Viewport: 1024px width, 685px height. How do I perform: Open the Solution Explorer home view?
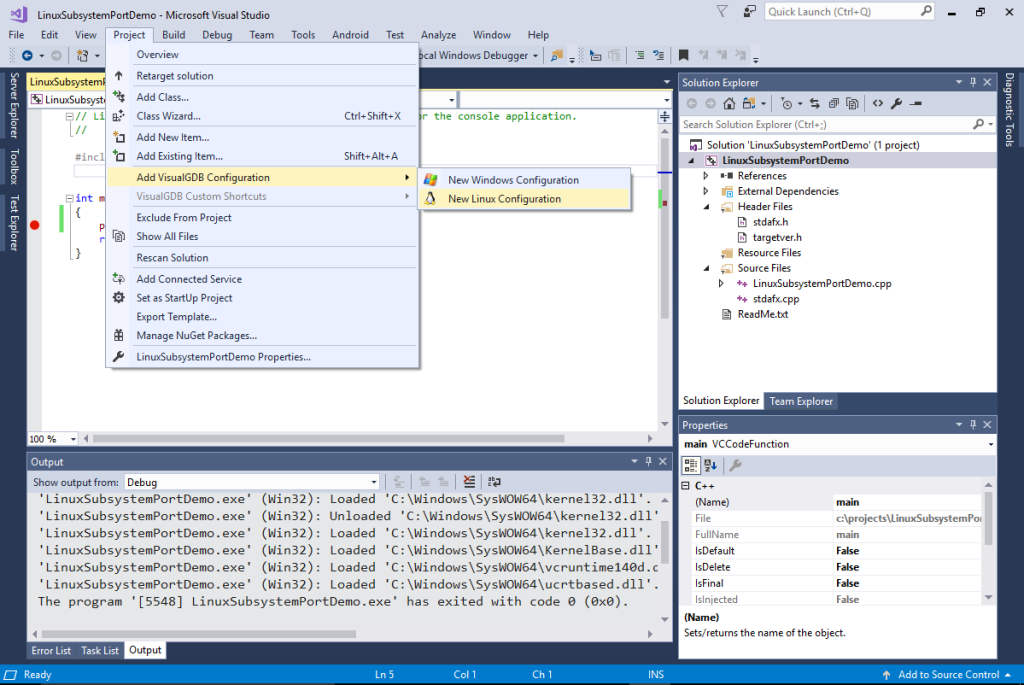tap(728, 103)
